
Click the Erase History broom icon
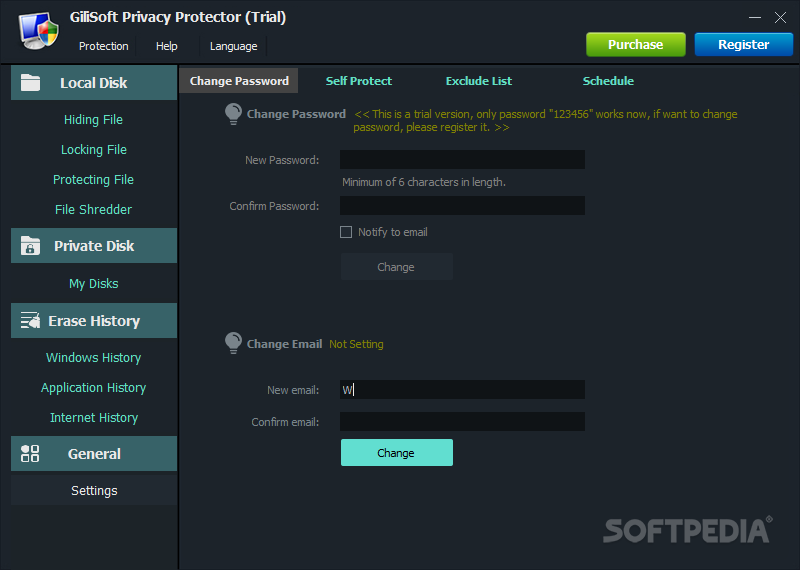click(x=30, y=320)
